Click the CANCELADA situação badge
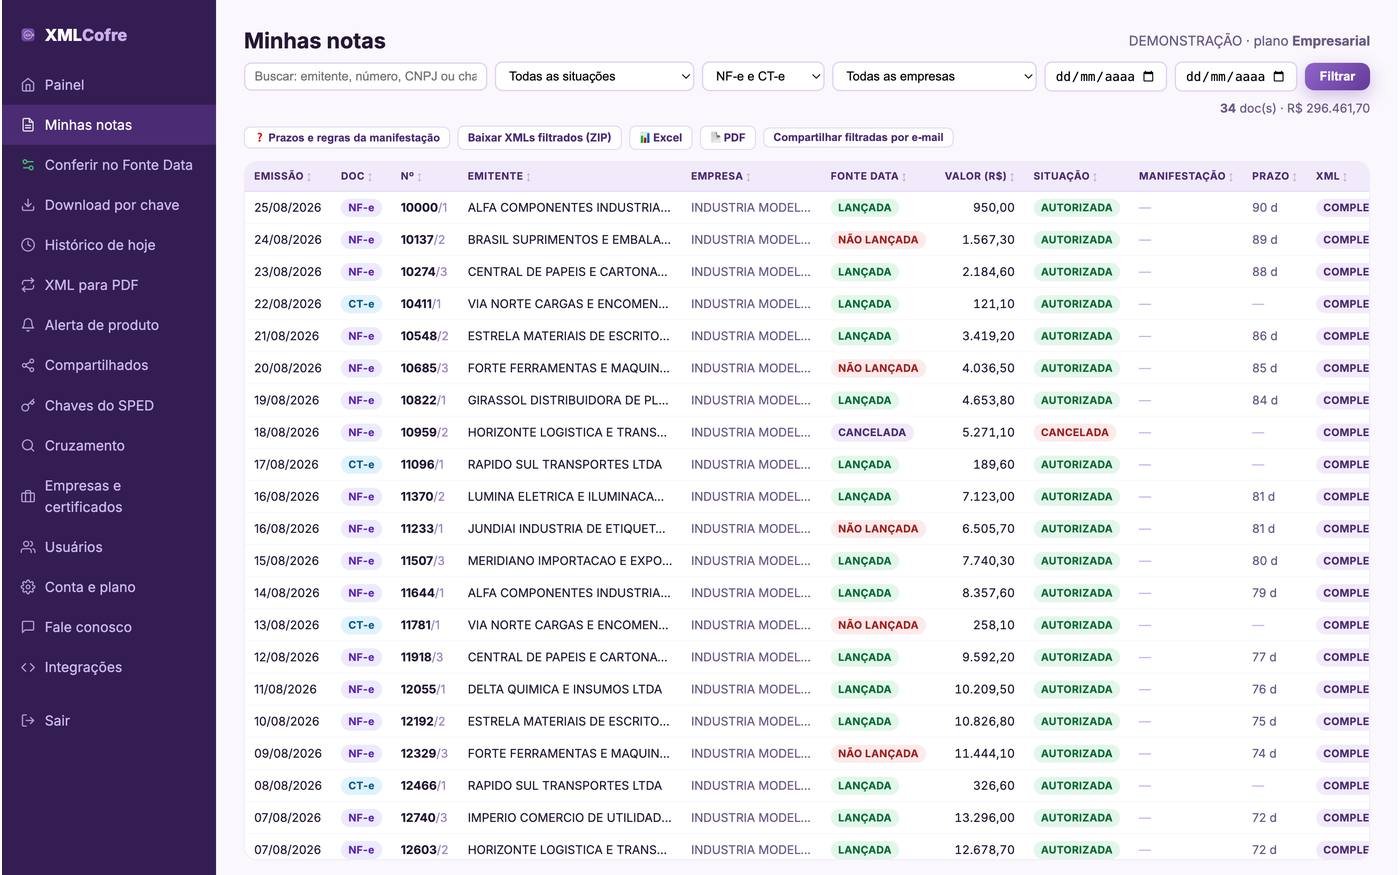1400x875 pixels. 1074,433
